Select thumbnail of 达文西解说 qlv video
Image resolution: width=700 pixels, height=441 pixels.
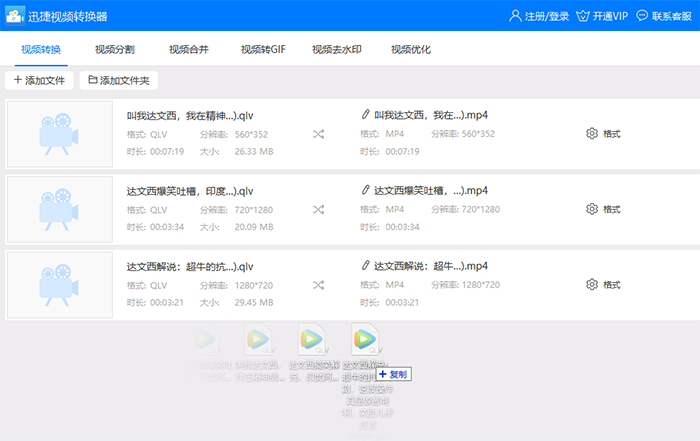[x=60, y=285]
